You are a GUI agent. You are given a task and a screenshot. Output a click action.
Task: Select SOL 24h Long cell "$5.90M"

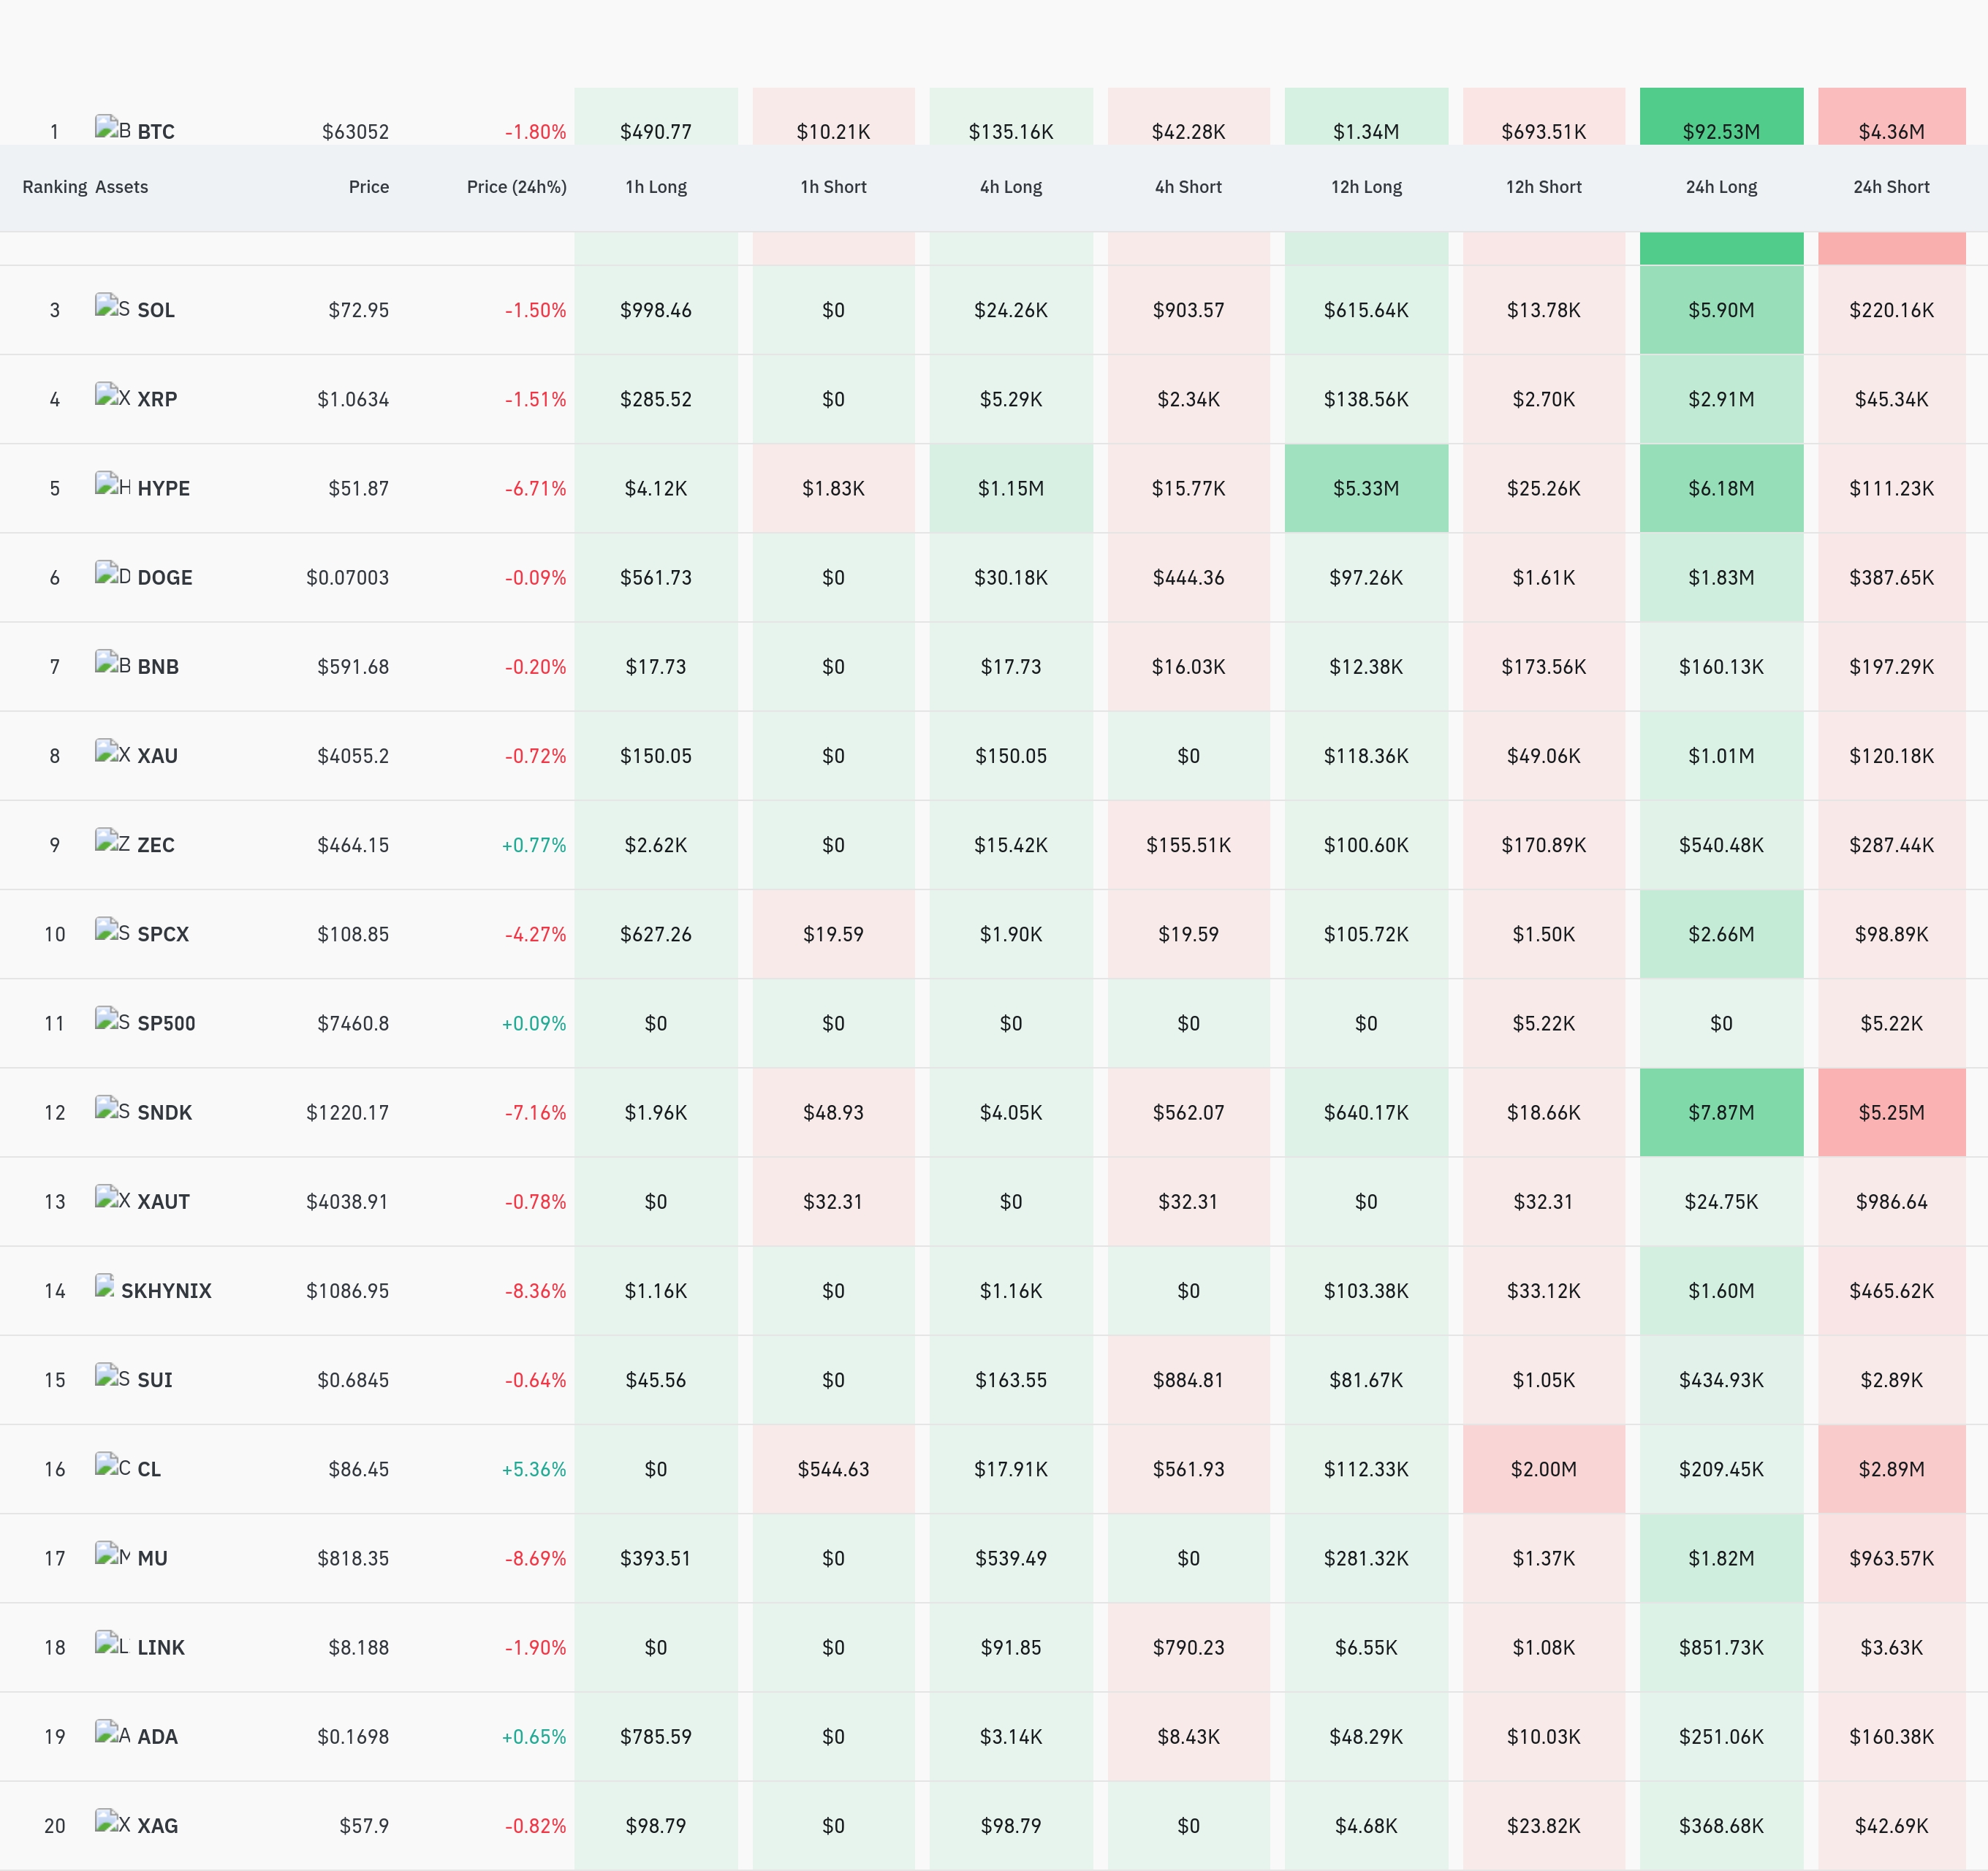point(1722,310)
